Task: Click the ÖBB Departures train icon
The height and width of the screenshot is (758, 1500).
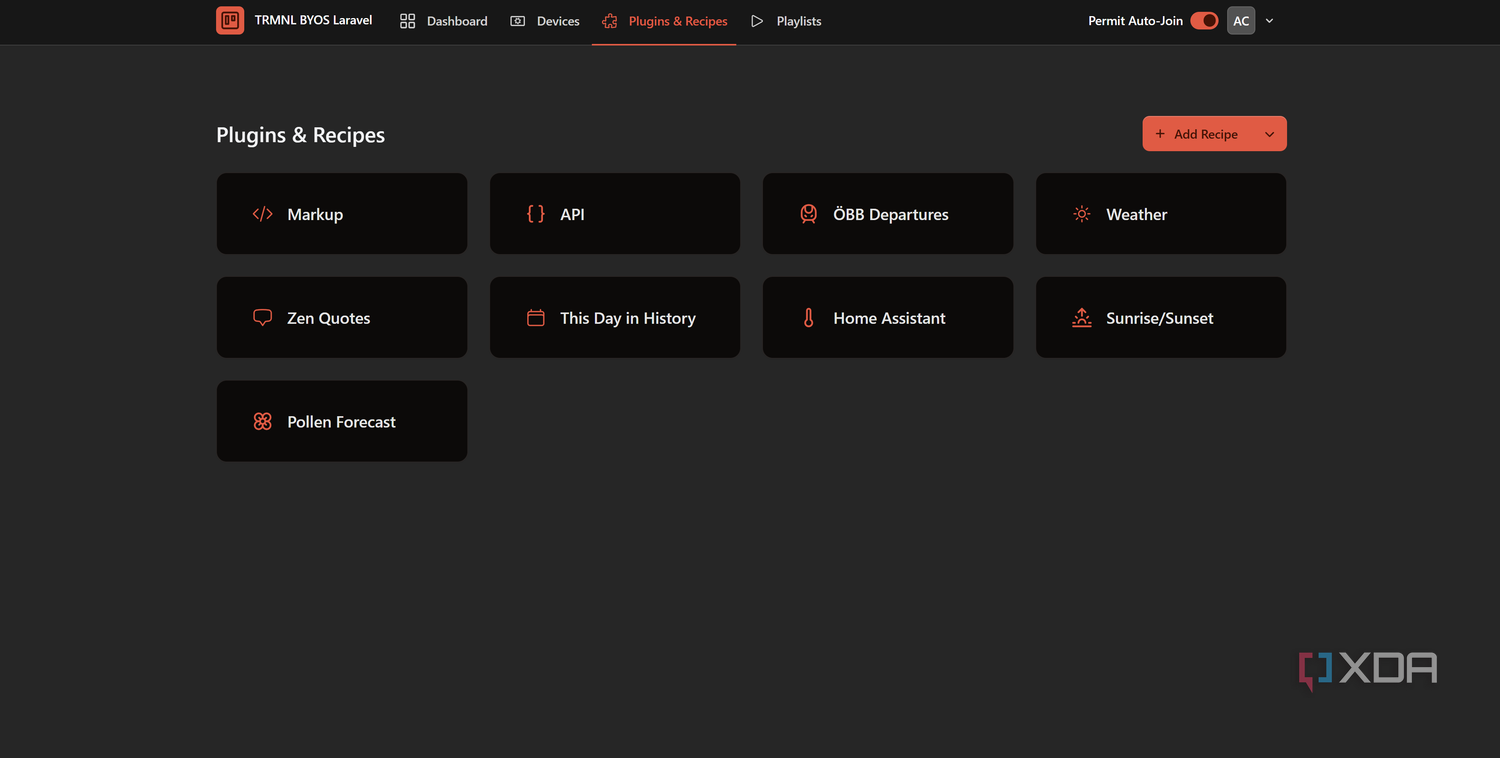Action: 809,214
